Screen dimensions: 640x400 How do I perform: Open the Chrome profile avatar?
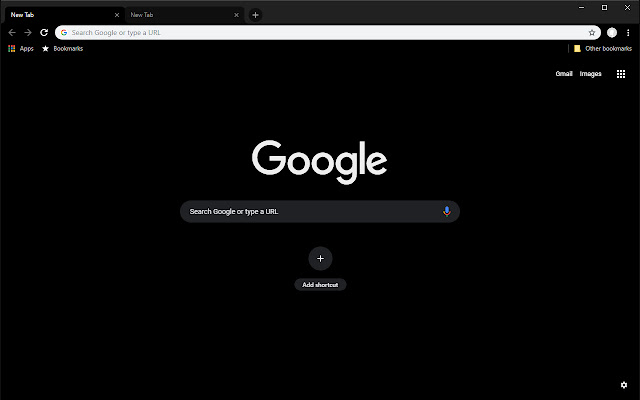[611, 33]
